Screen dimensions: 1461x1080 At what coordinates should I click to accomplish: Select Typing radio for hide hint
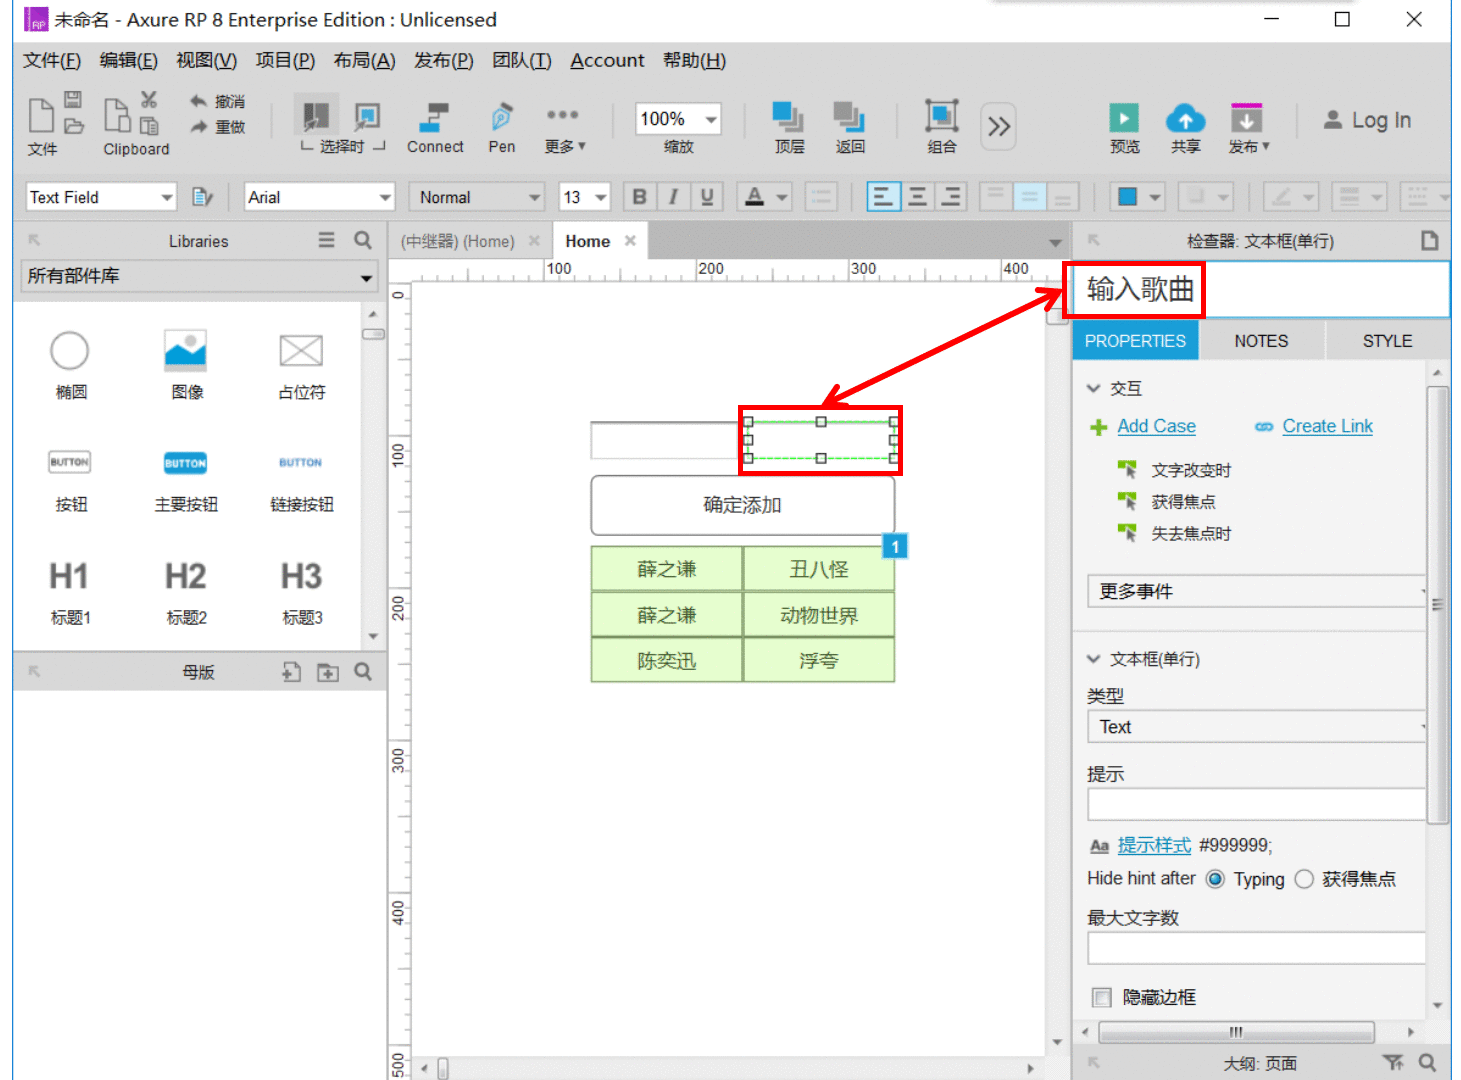(x=1215, y=879)
